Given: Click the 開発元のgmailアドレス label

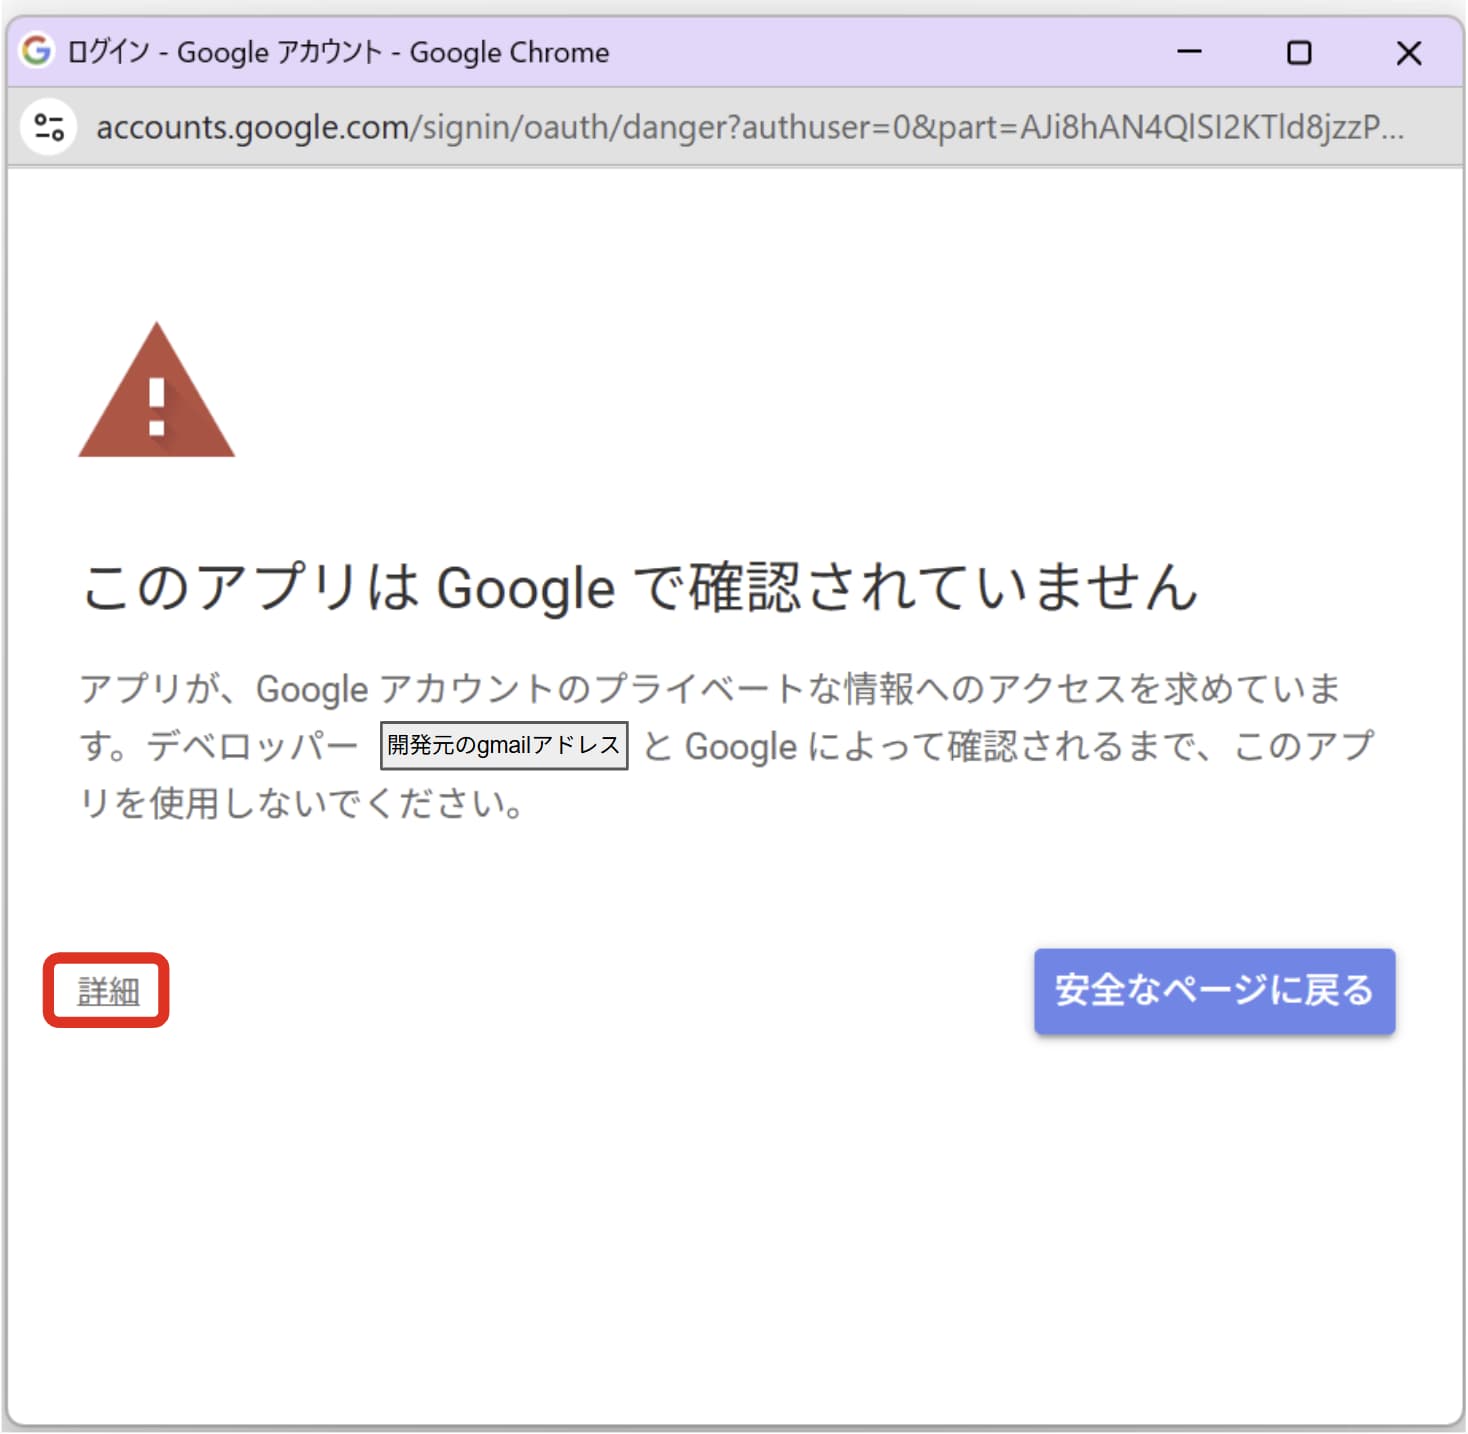Looking at the screenshot, I should (x=504, y=745).
